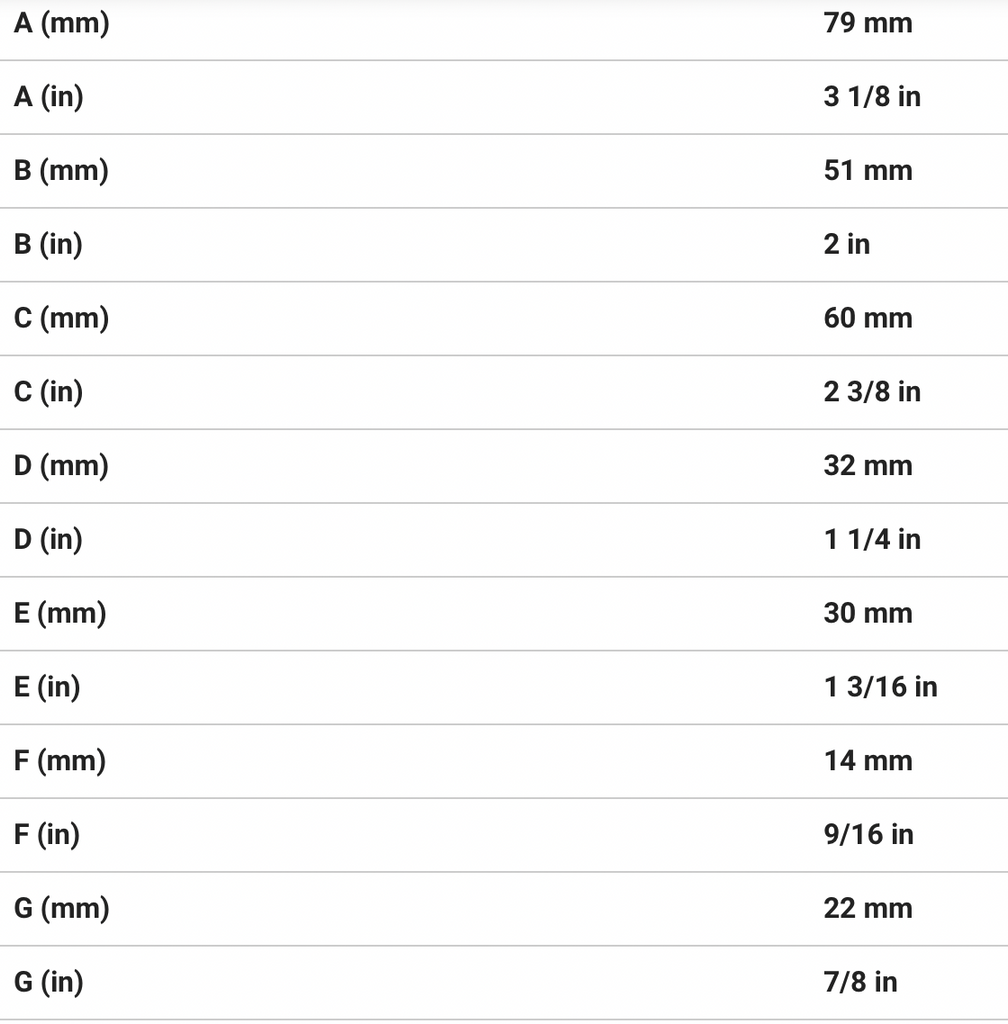Click the '32 mm' value

pos(867,466)
